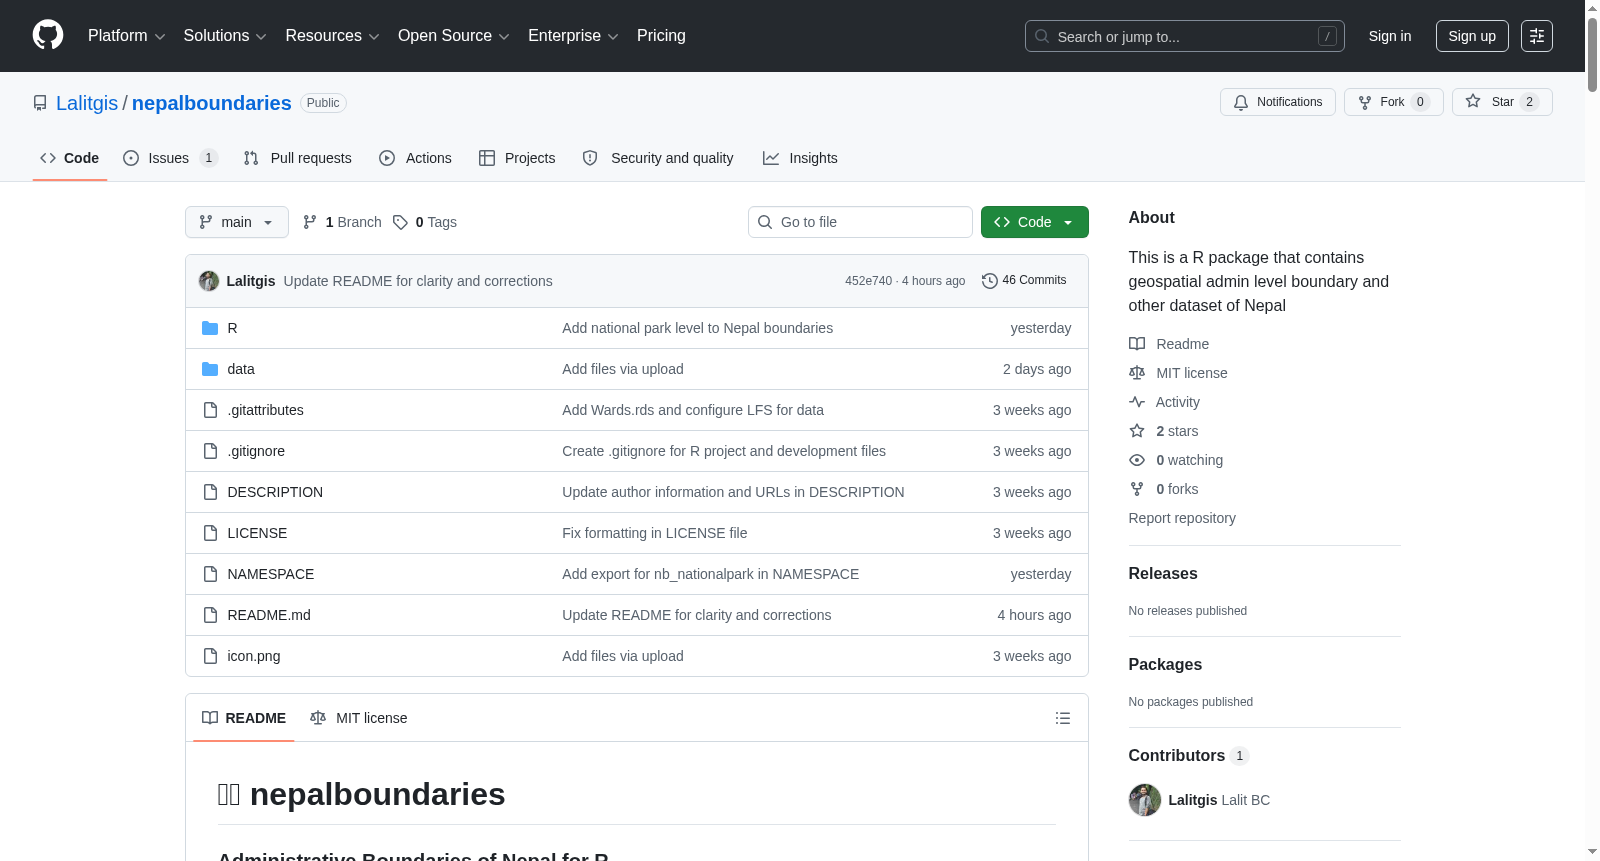The height and width of the screenshot is (861, 1600).
Task: Select the Code repository tab
Action: pos(70,158)
